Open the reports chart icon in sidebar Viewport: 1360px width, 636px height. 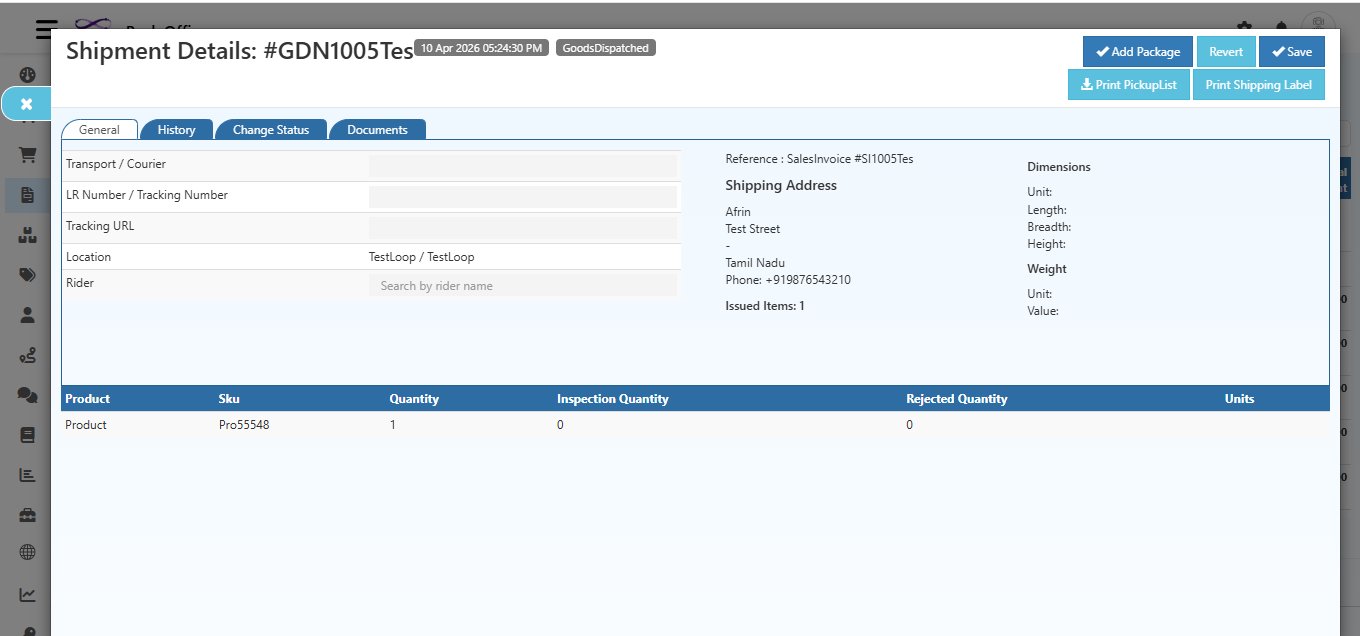tap(27, 474)
